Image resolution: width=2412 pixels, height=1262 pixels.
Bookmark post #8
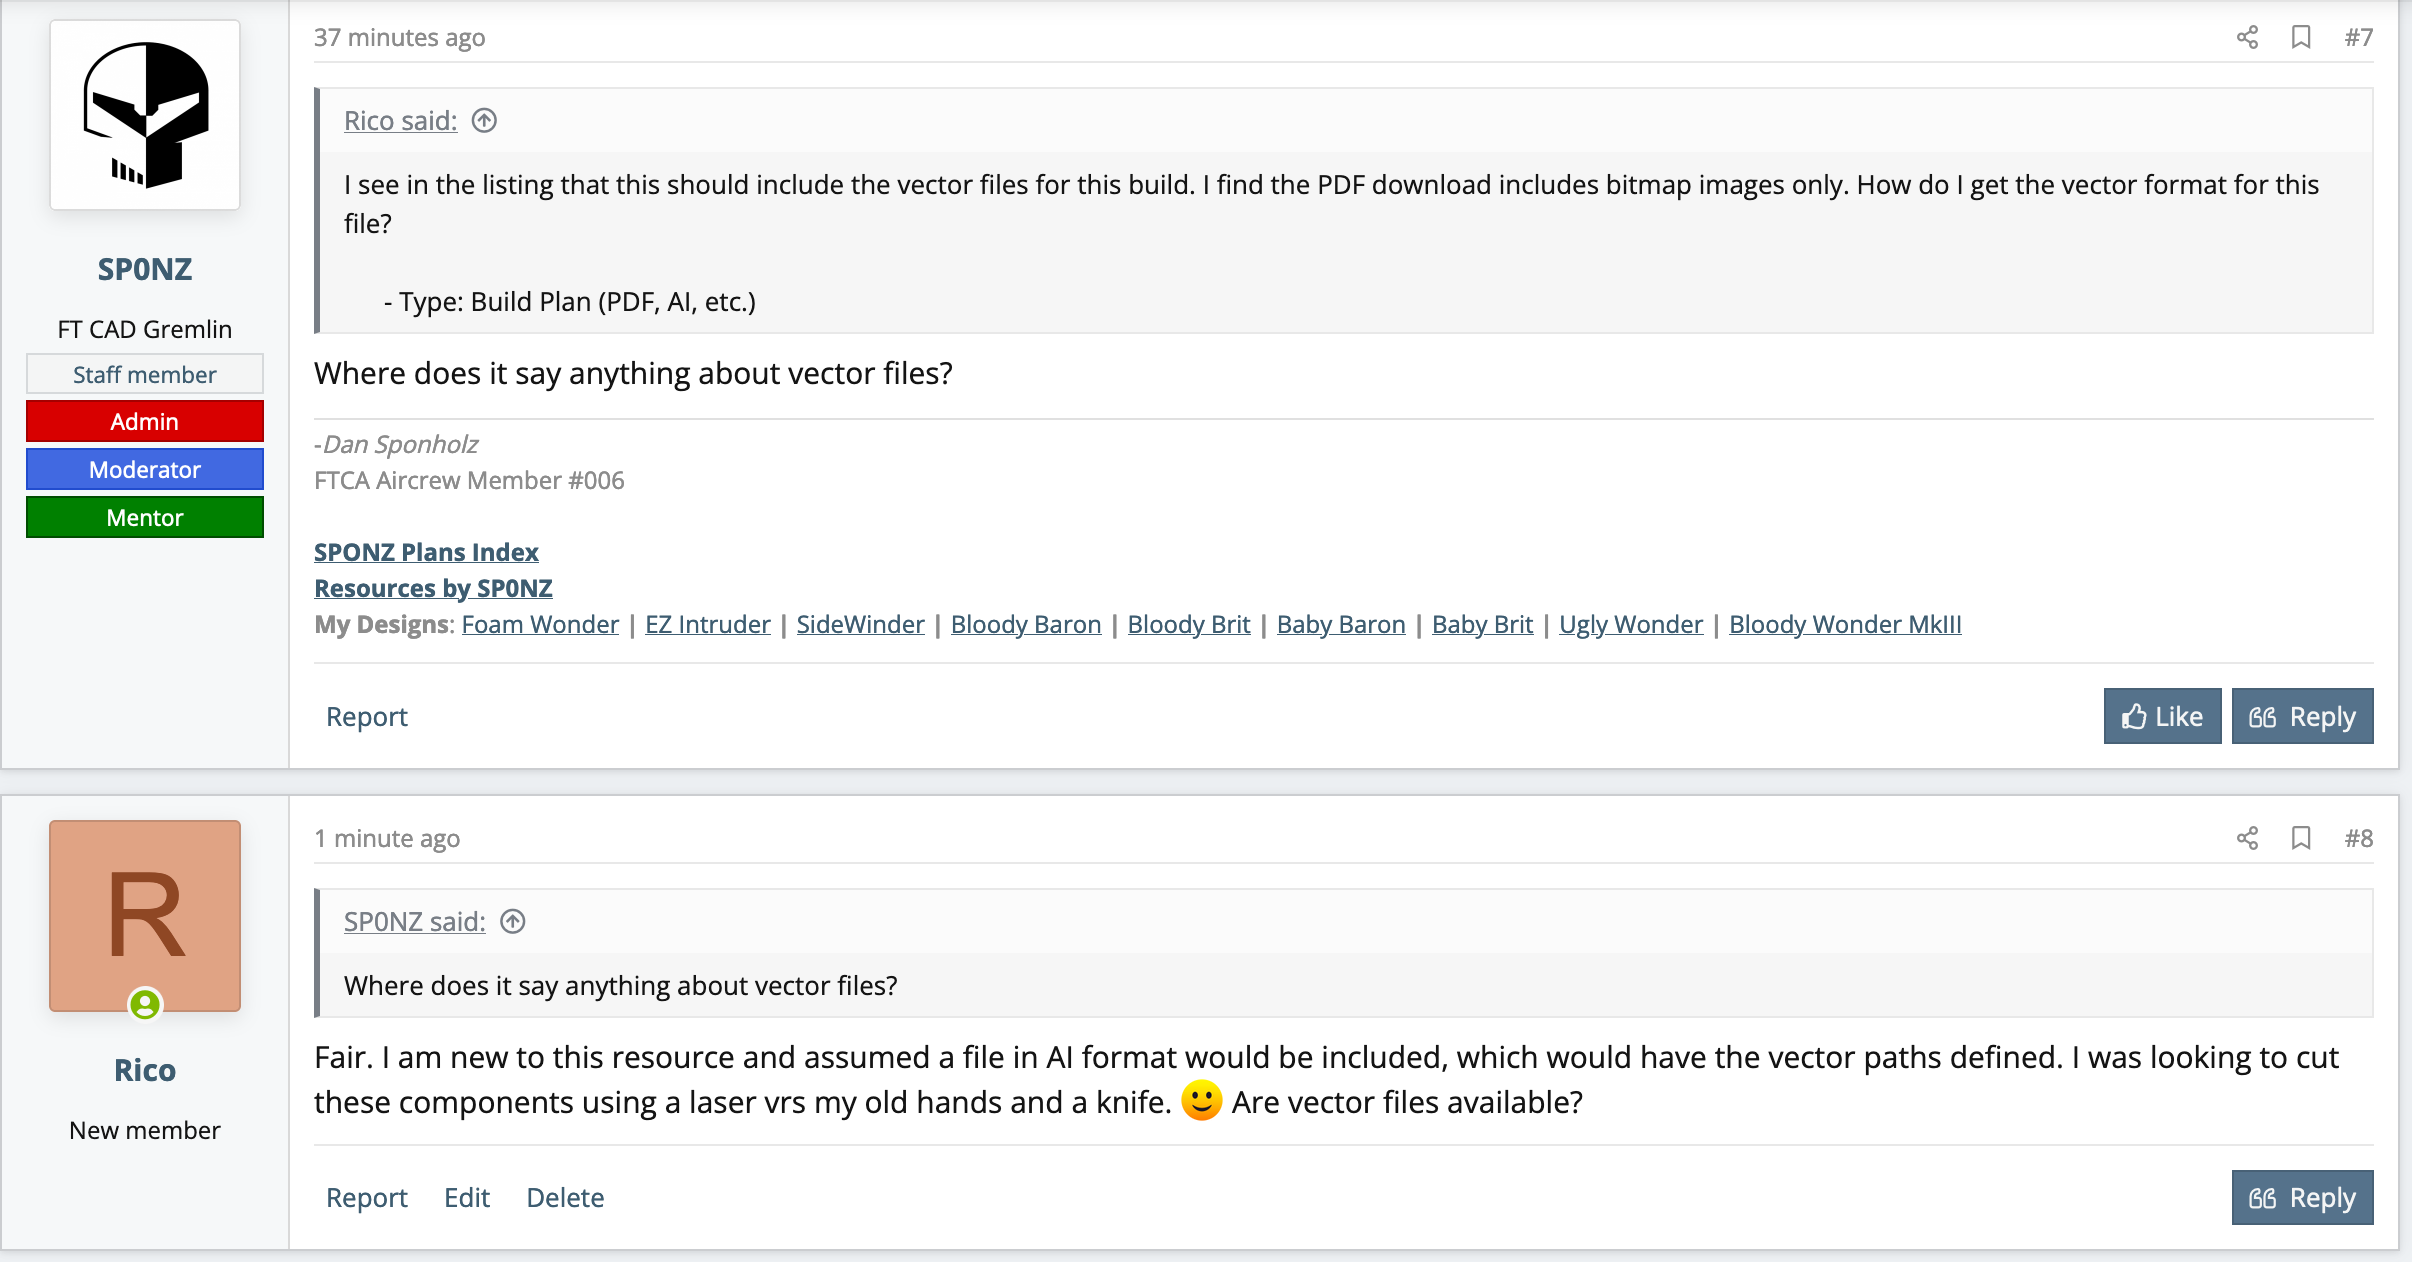2301,838
